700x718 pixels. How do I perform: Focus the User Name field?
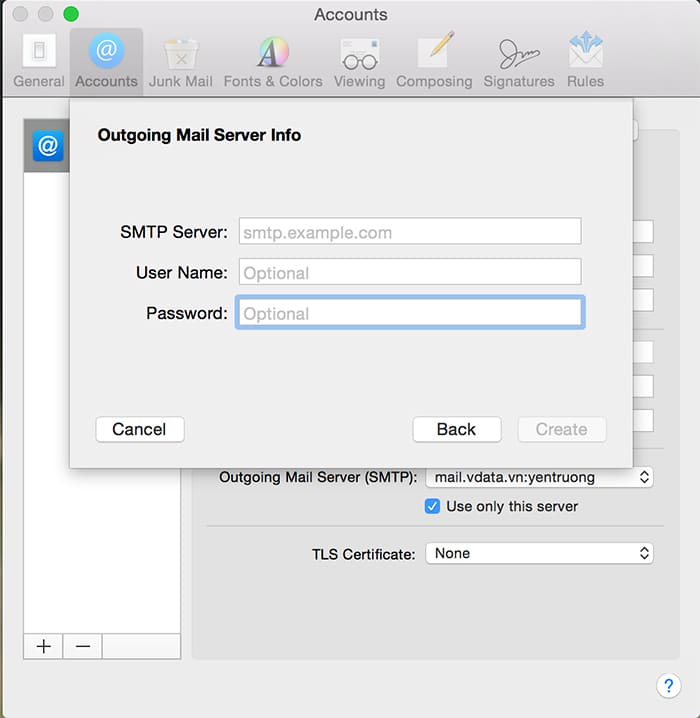click(x=410, y=272)
